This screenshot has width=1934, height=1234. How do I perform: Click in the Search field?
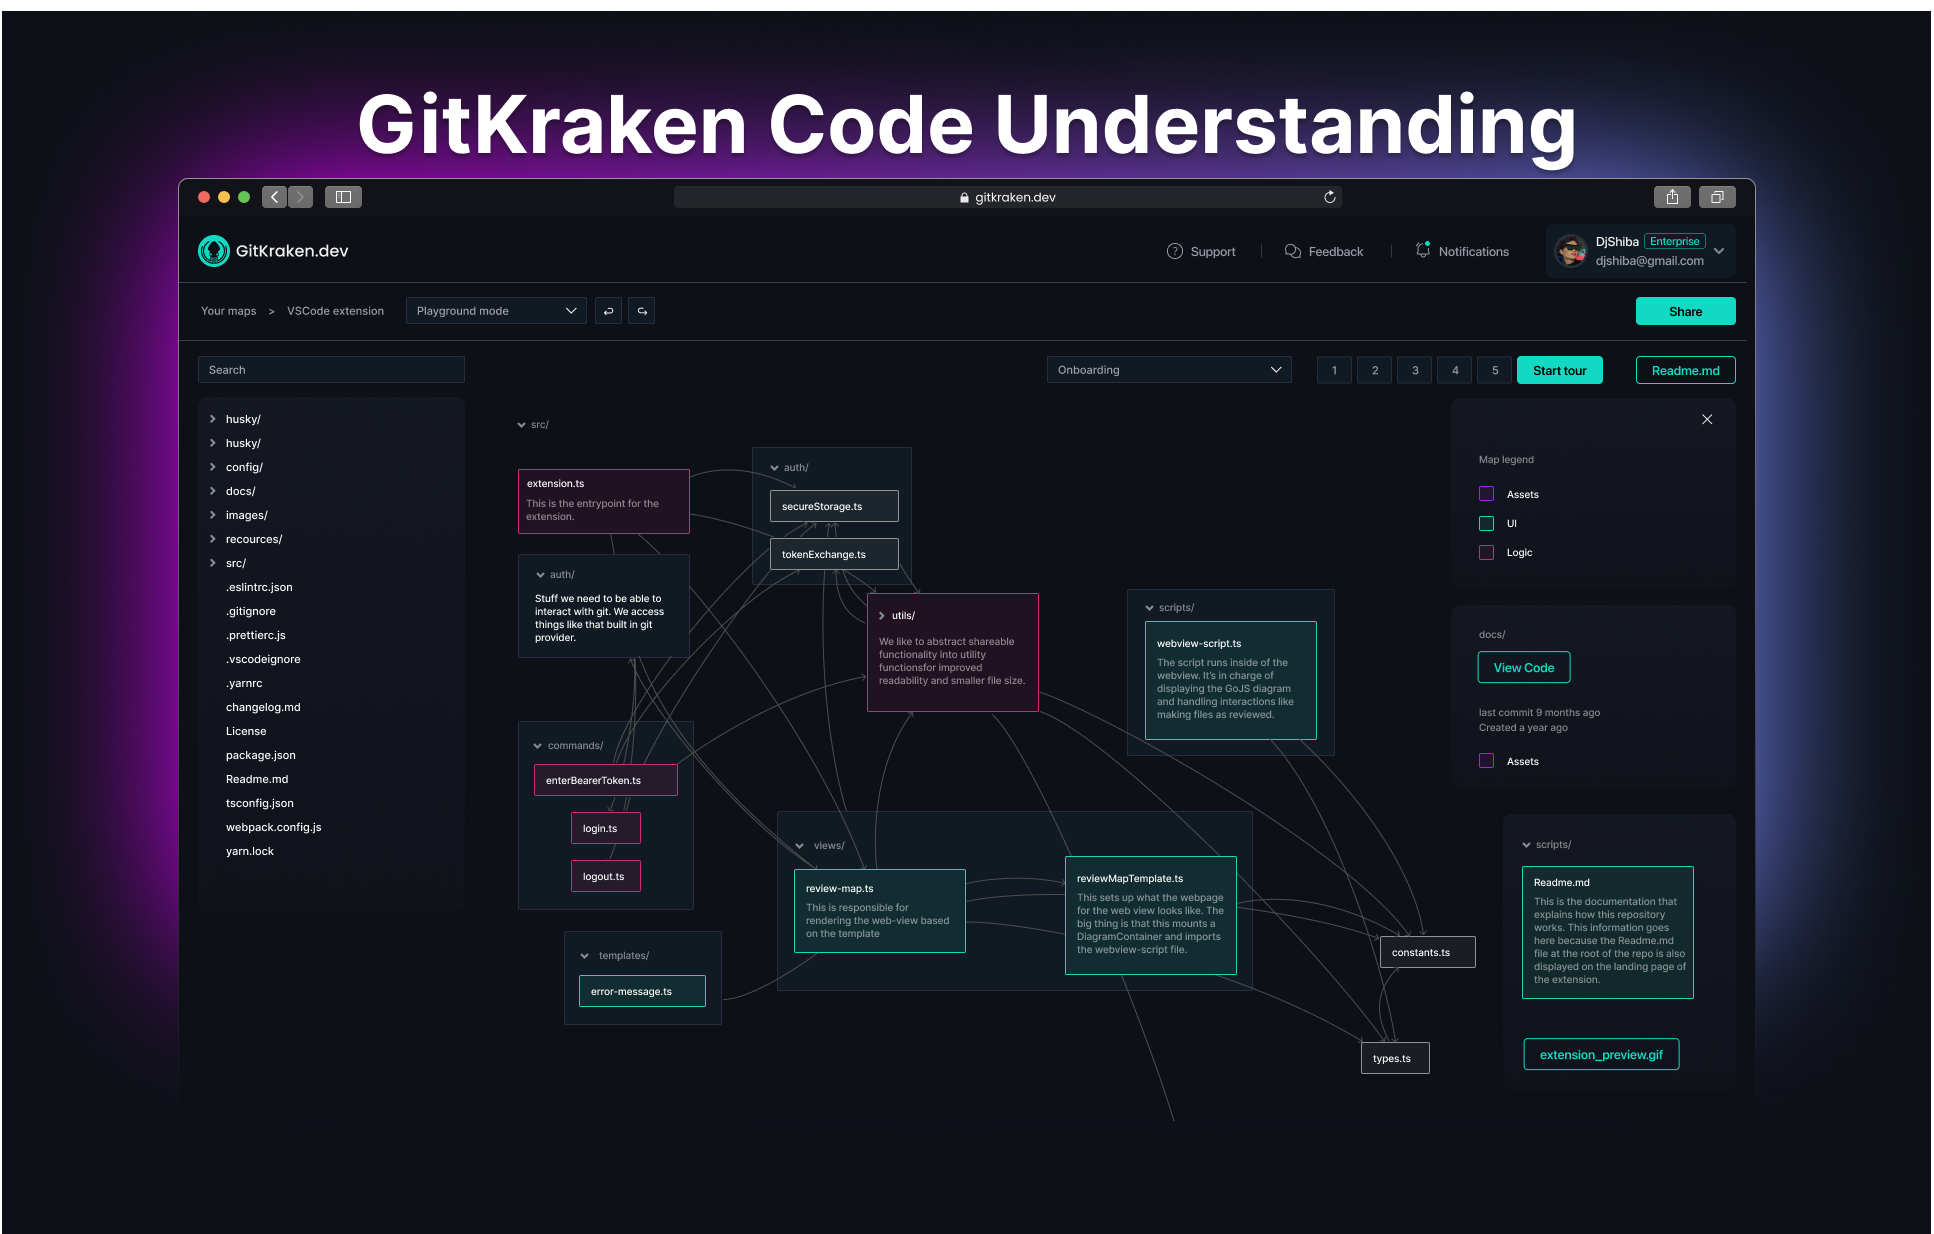pyautogui.click(x=331, y=370)
